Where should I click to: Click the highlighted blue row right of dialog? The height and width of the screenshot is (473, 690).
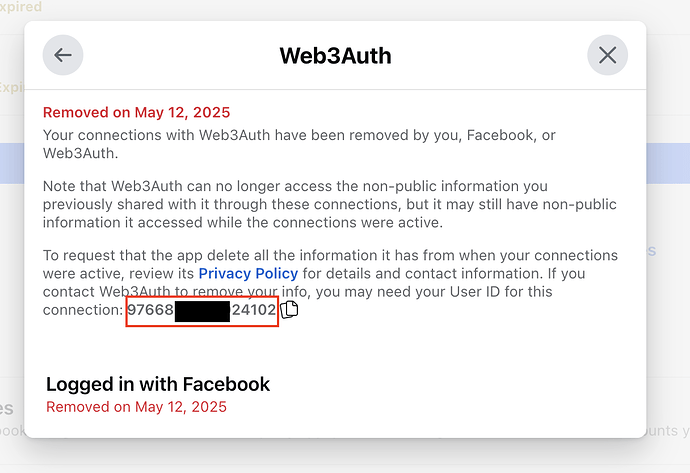(x=668, y=163)
